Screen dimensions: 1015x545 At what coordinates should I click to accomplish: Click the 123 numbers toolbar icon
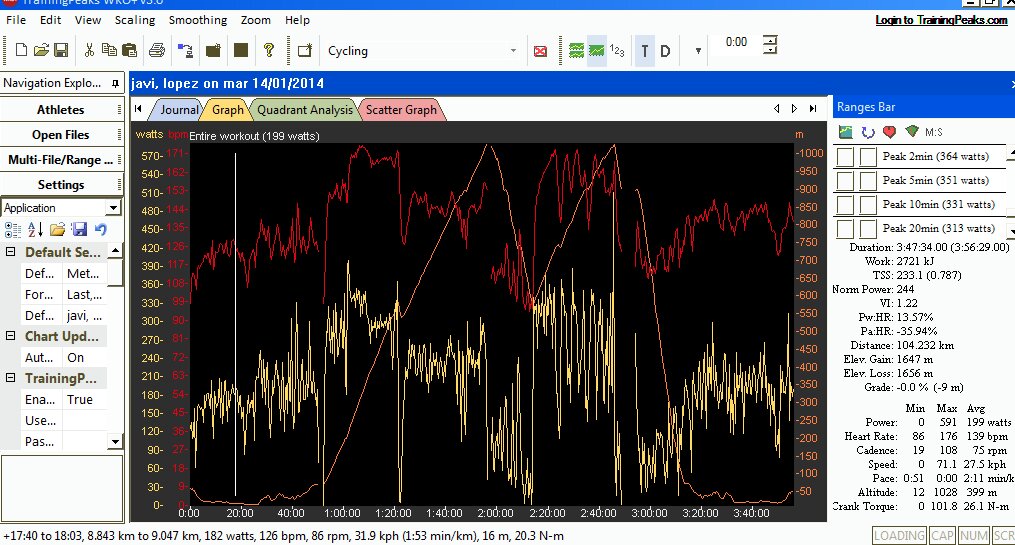[618, 50]
